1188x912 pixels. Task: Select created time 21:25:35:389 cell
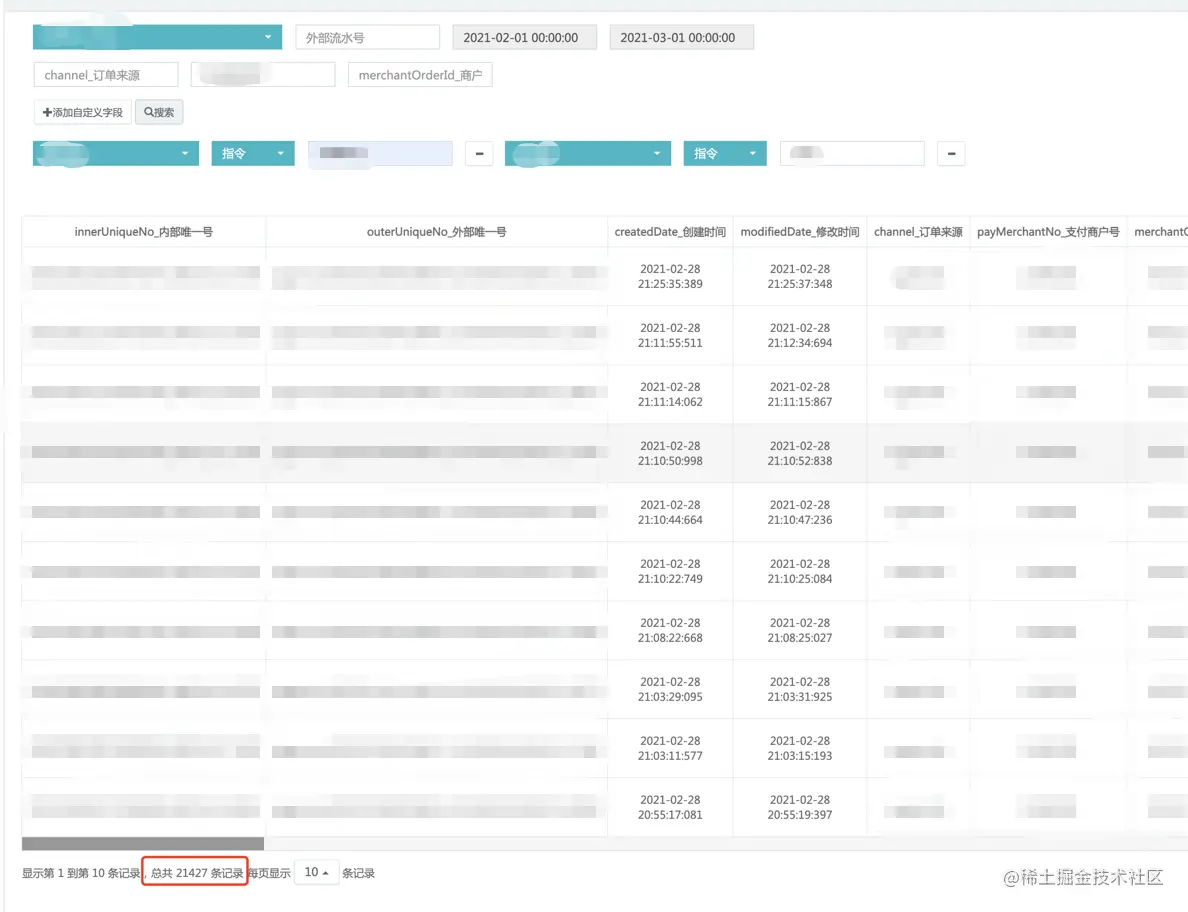(670, 276)
